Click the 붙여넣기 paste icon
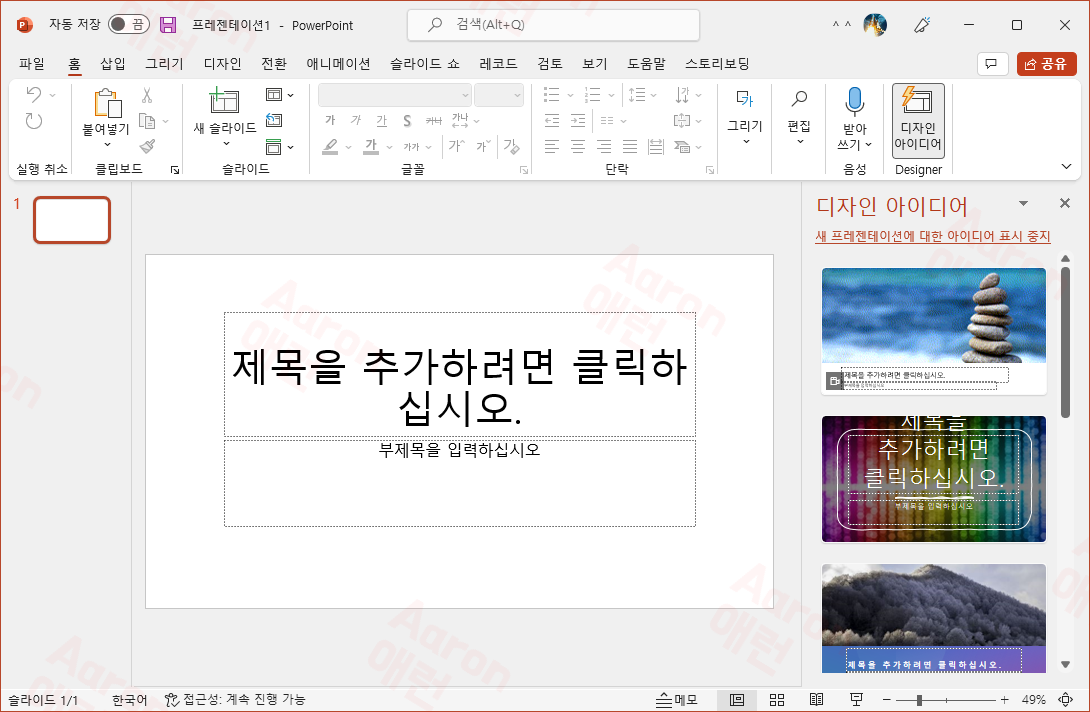This screenshot has width=1090, height=712. pos(107,103)
